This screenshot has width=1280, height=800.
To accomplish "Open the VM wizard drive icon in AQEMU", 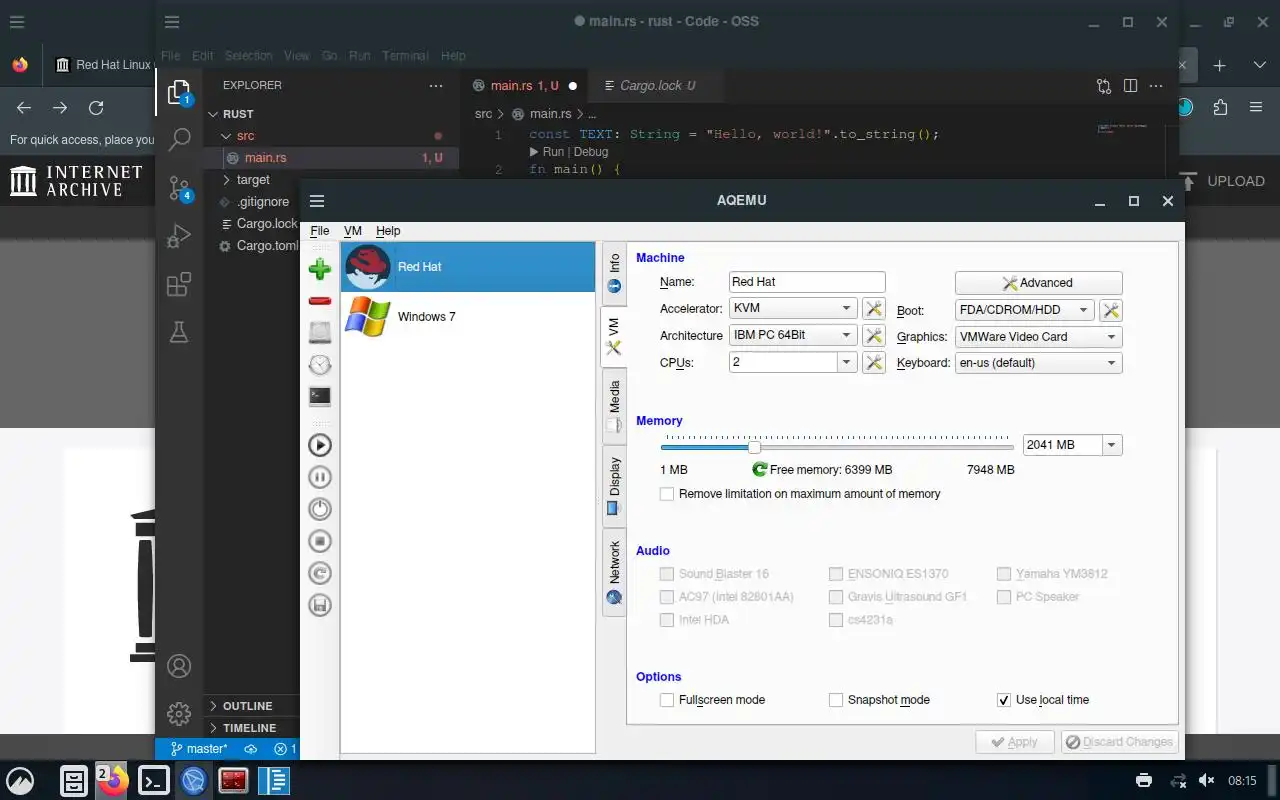I will coord(320,332).
